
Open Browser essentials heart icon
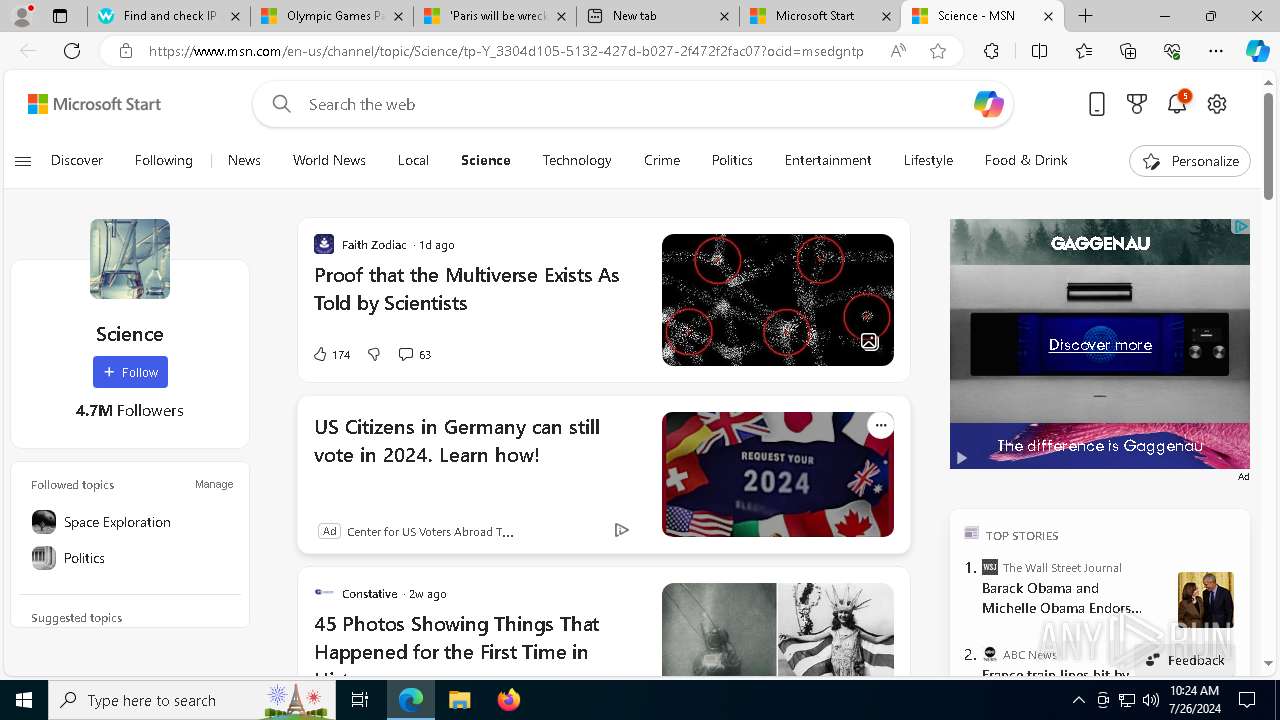click(x=1172, y=52)
